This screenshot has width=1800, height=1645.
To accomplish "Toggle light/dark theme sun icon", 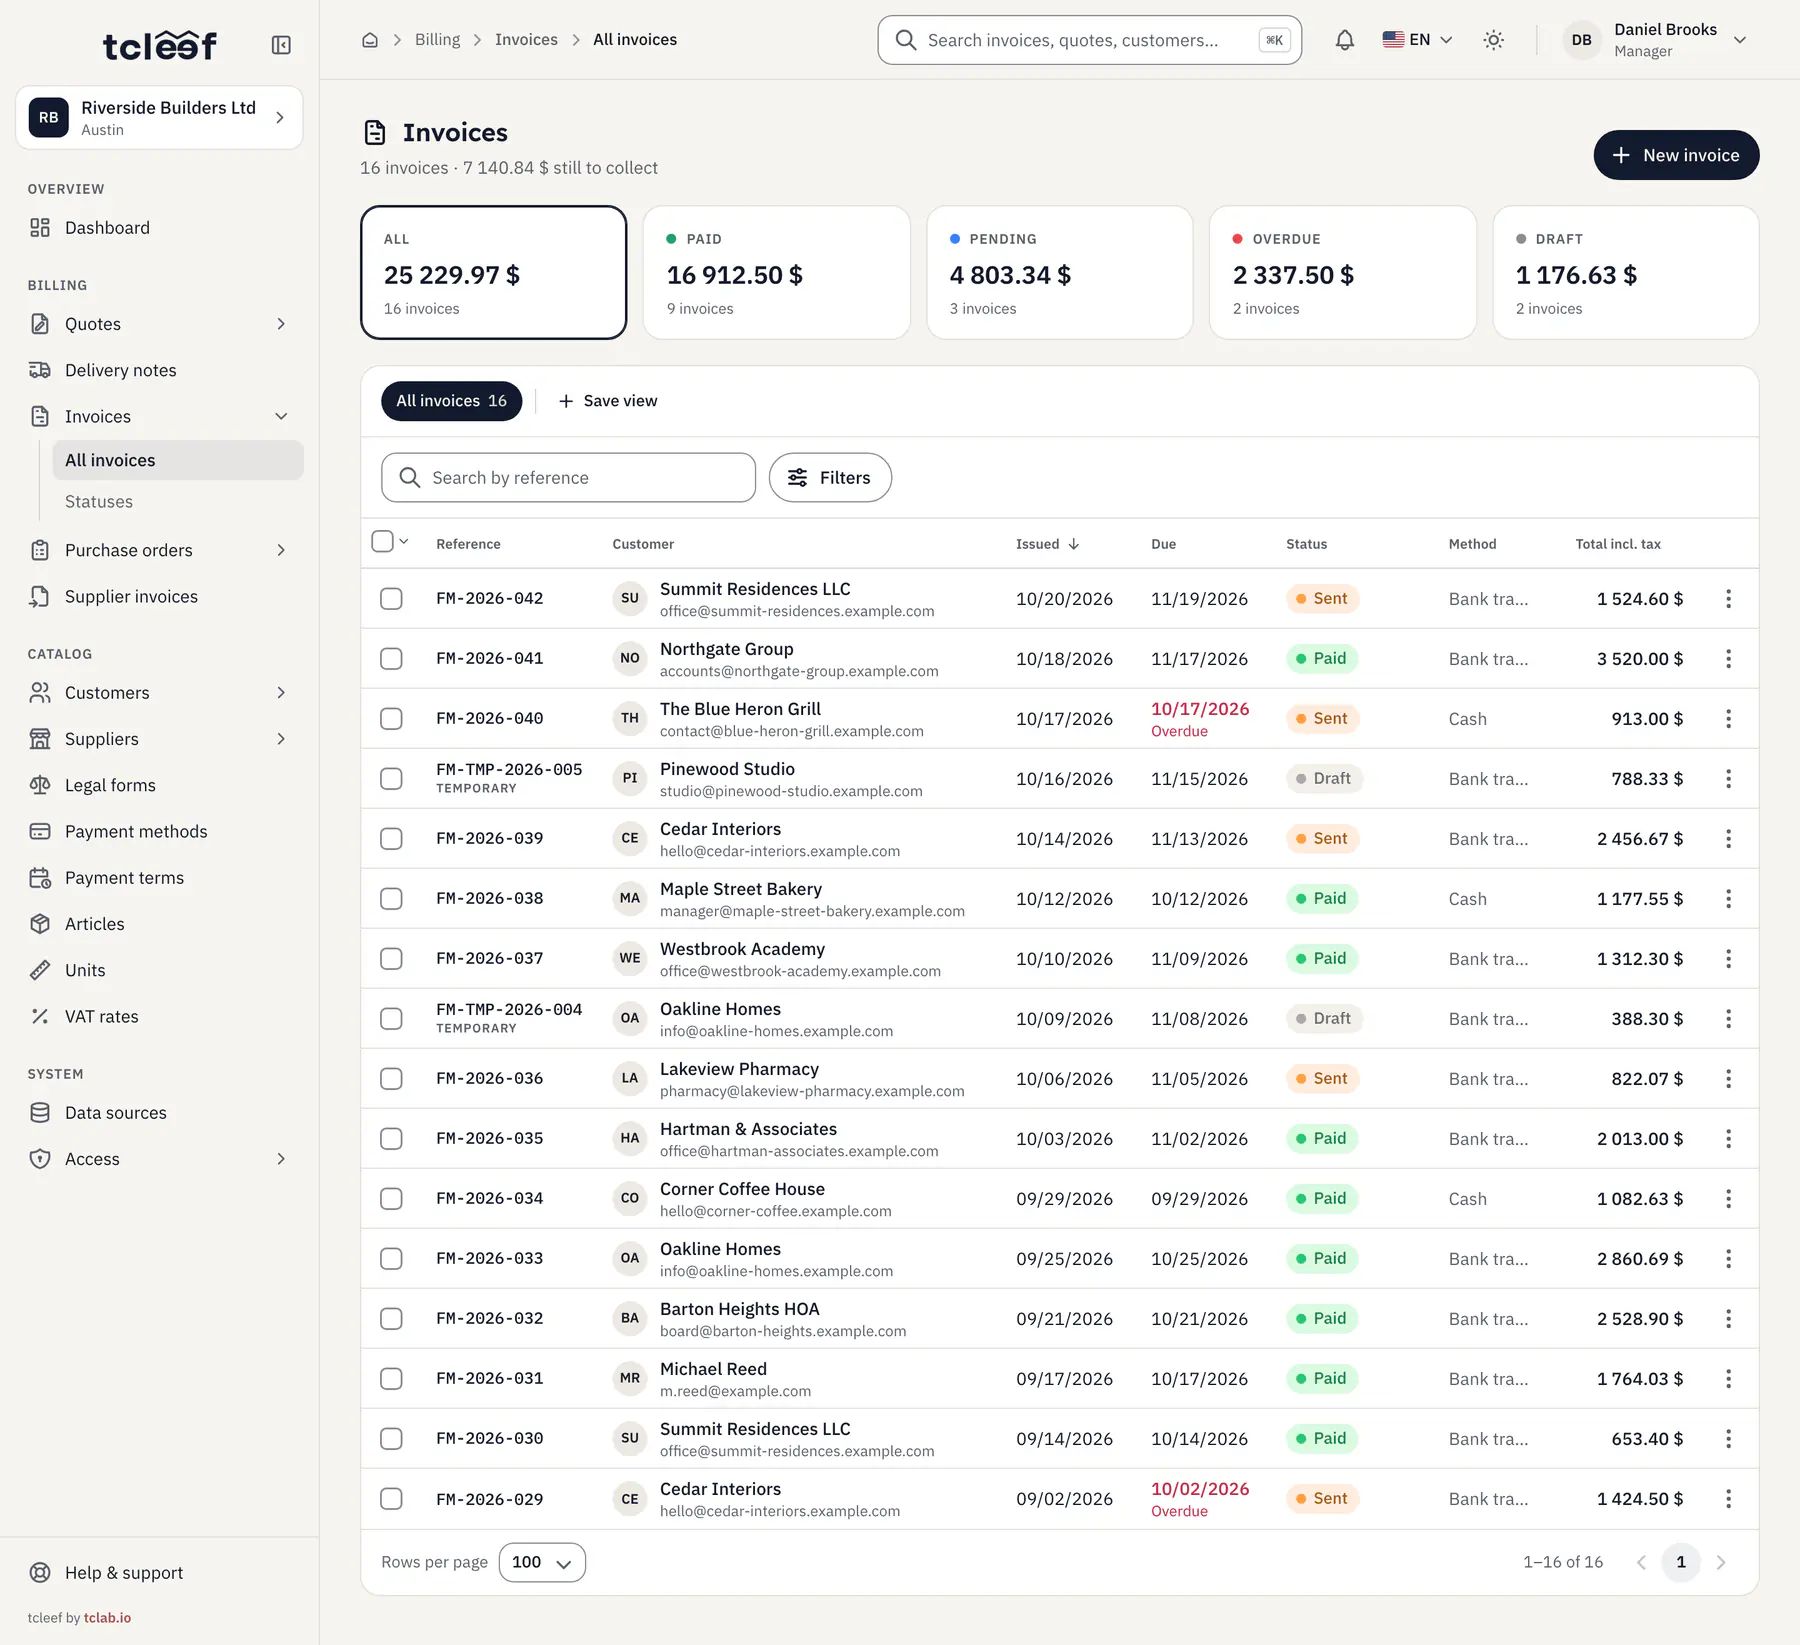I will pyautogui.click(x=1493, y=40).
